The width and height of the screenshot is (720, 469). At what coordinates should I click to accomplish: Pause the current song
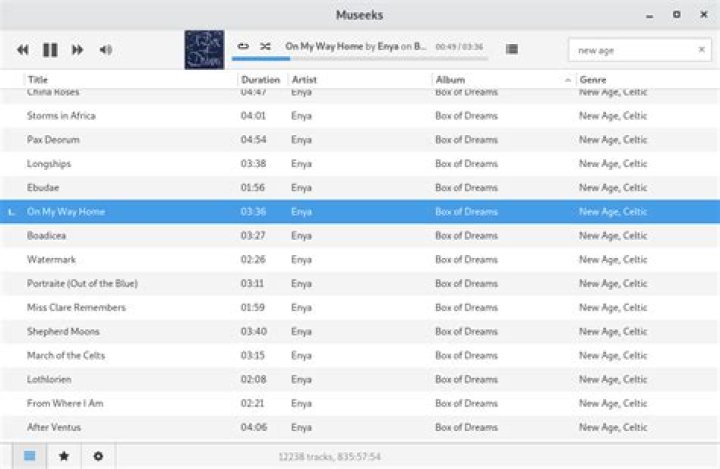coord(50,50)
